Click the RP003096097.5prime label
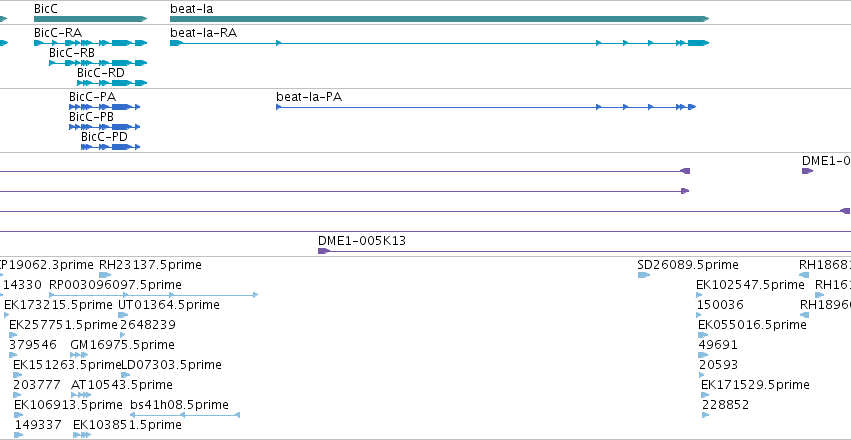This screenshot has height=440, width=851. tap(115, 285)
